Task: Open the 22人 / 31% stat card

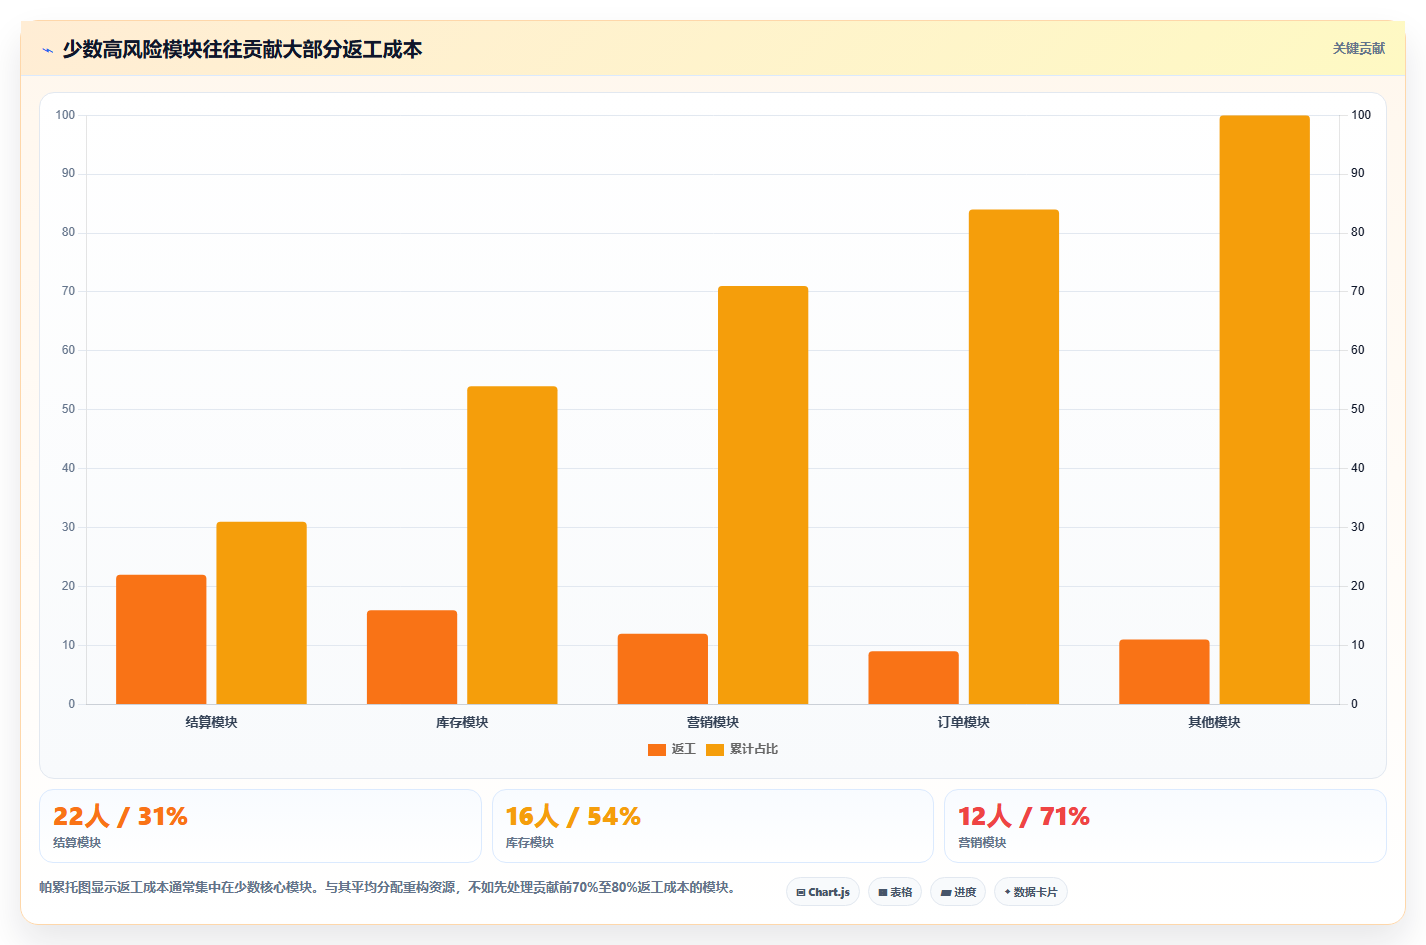Action: 260,826
